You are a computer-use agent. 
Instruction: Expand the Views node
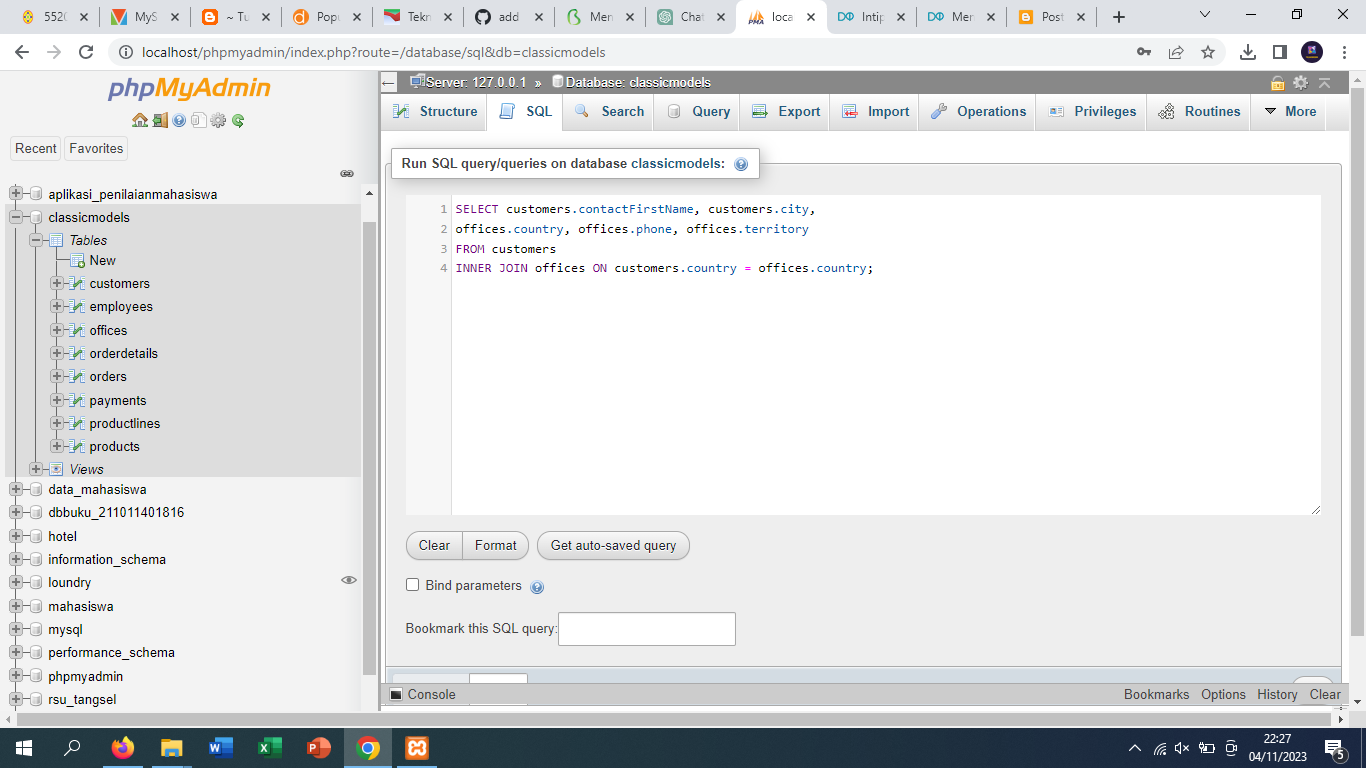(37, 470)
